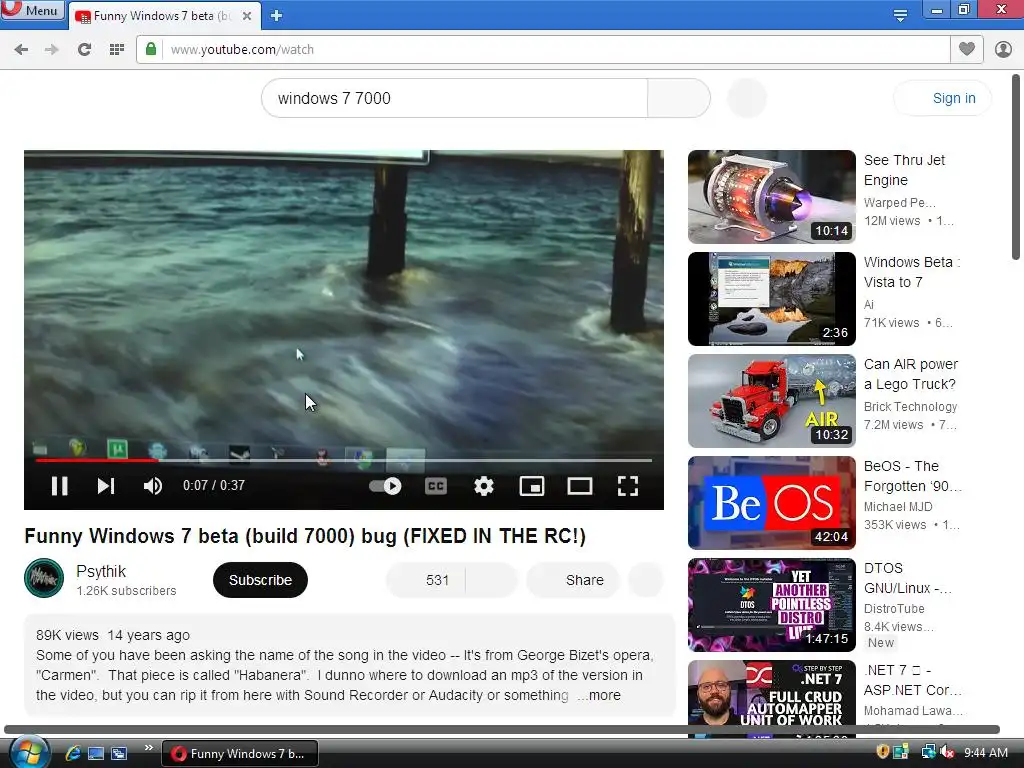This screenshot has width=1024, height=768.
Task: Open the Windows Beta Vista to 7 thumbnail
Action: point(771,298)
